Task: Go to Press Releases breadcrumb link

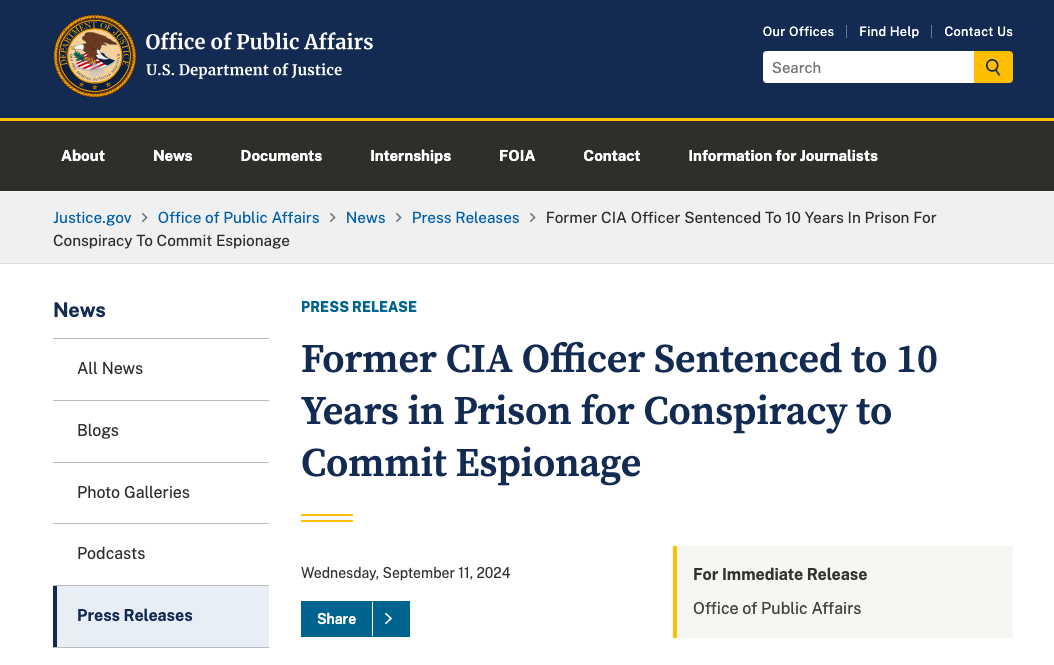Action: pos(465,217)
